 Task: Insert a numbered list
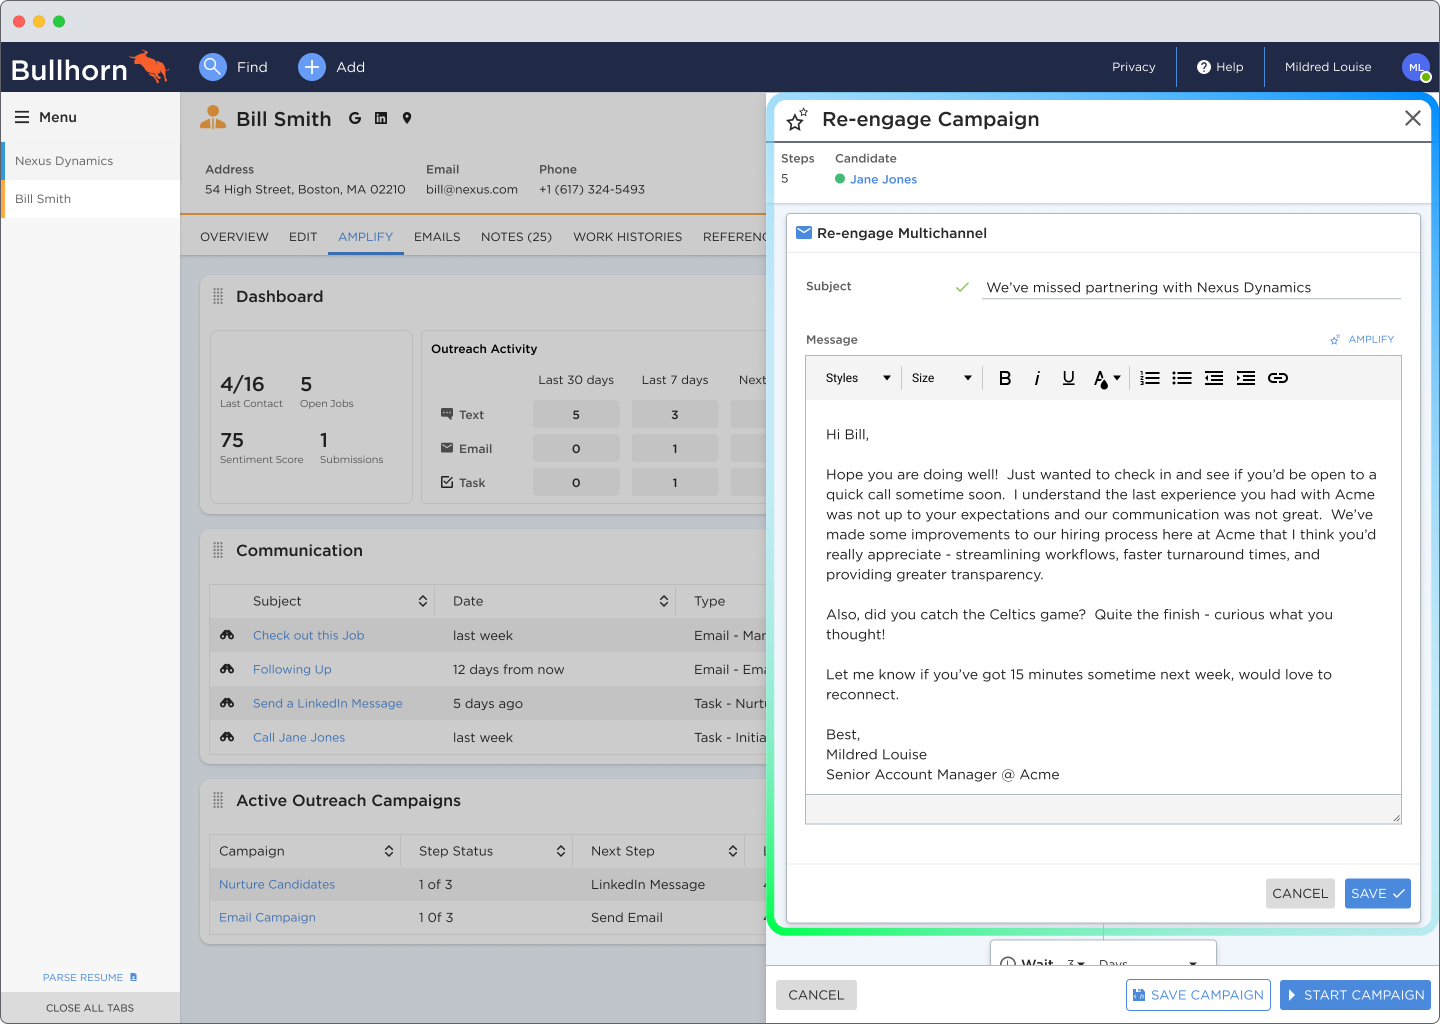pos(1150,378)
